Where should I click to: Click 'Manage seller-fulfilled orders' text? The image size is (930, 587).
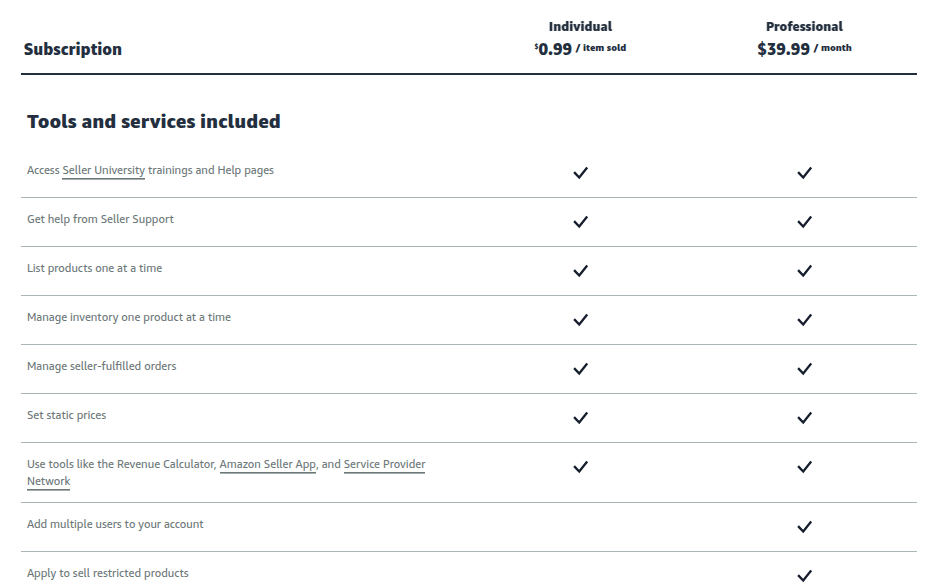(101, 366)
